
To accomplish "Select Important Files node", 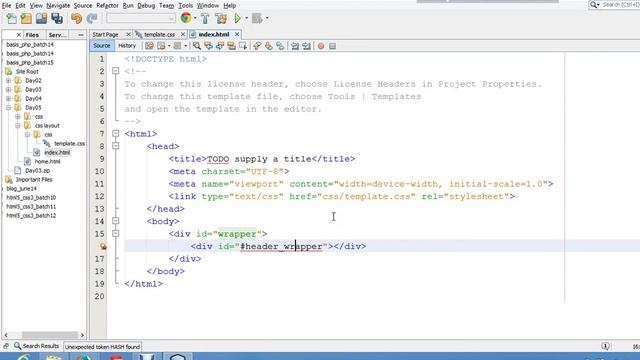I will [x=34, y=179].
